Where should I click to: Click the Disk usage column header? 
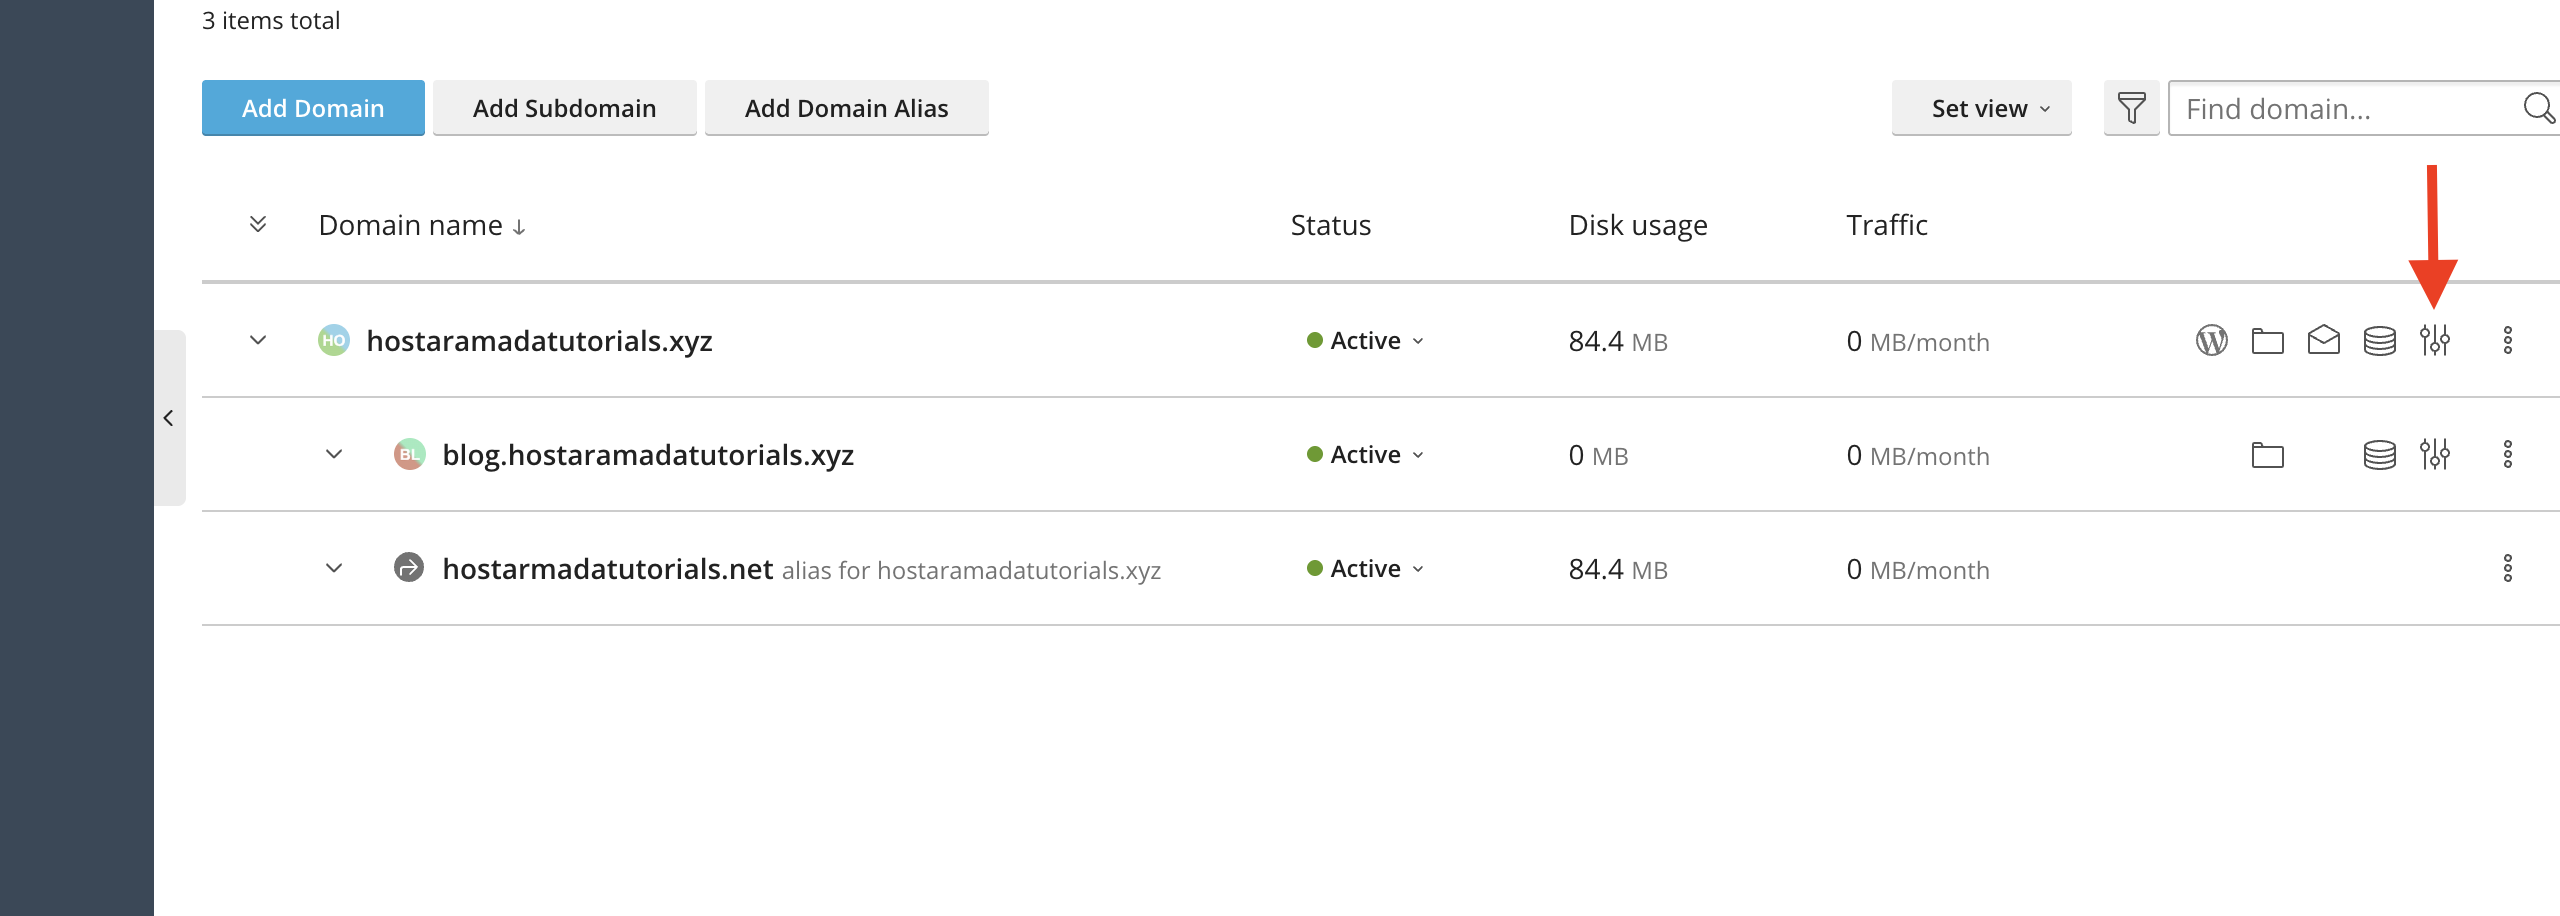coord(1638,225)
